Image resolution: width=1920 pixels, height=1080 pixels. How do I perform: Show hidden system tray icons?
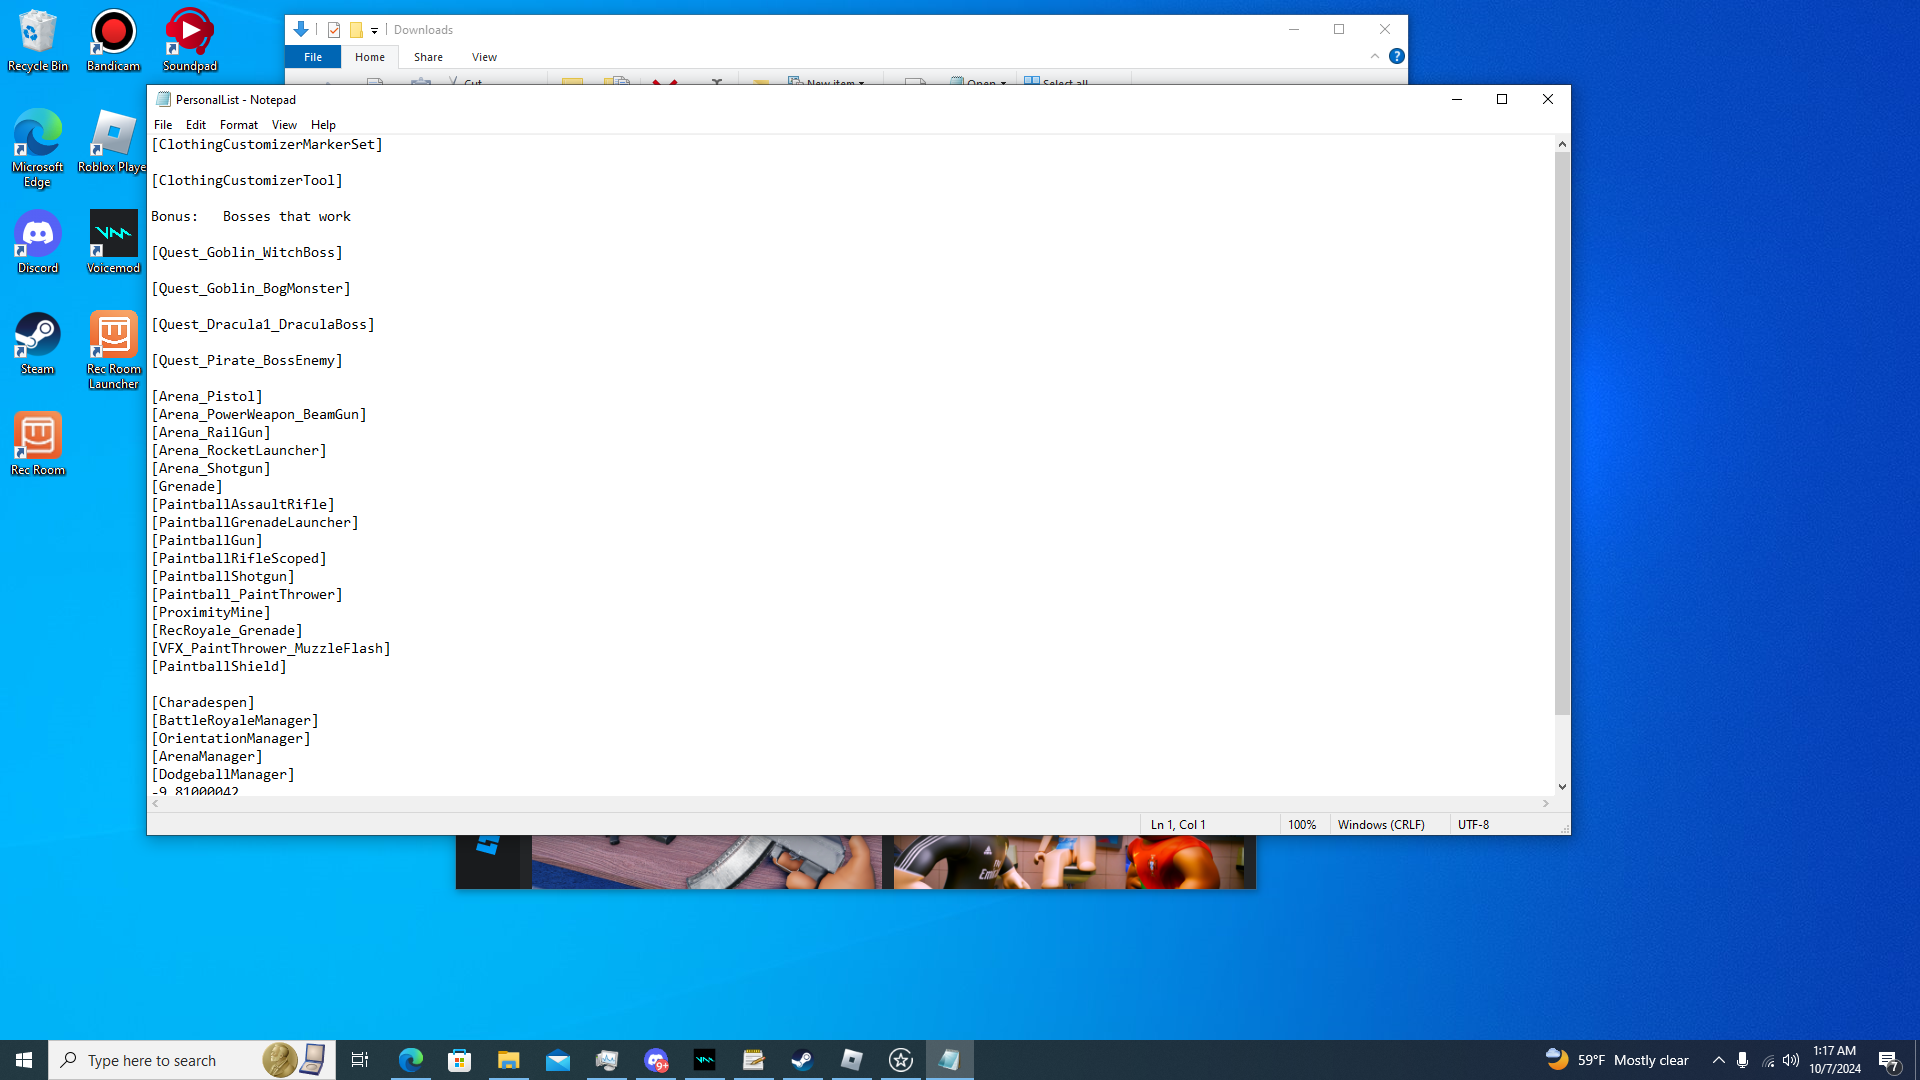pyautogui.click(x=1718, y=1060)
